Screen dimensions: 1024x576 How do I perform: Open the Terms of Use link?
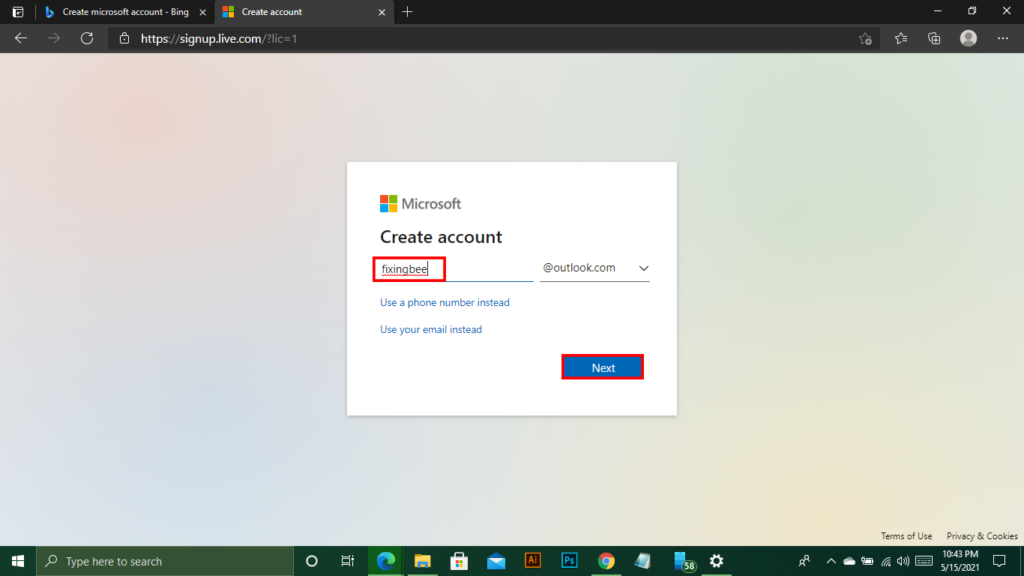point(906,536)
